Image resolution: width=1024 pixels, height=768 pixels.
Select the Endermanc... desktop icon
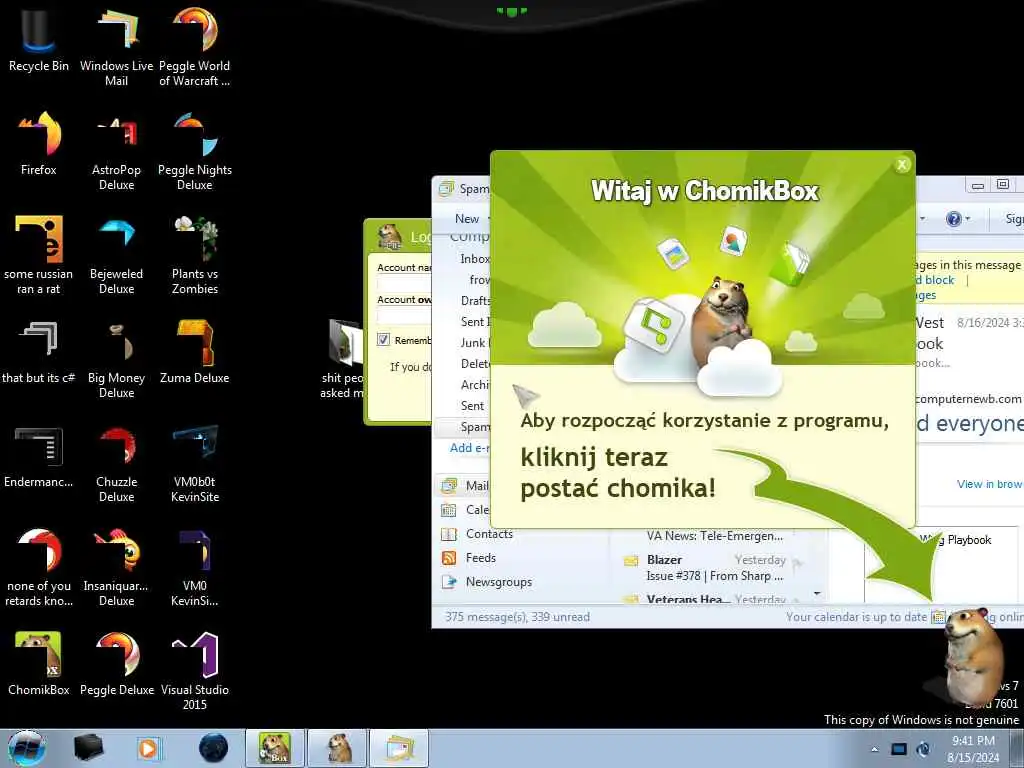coord(39,456)
